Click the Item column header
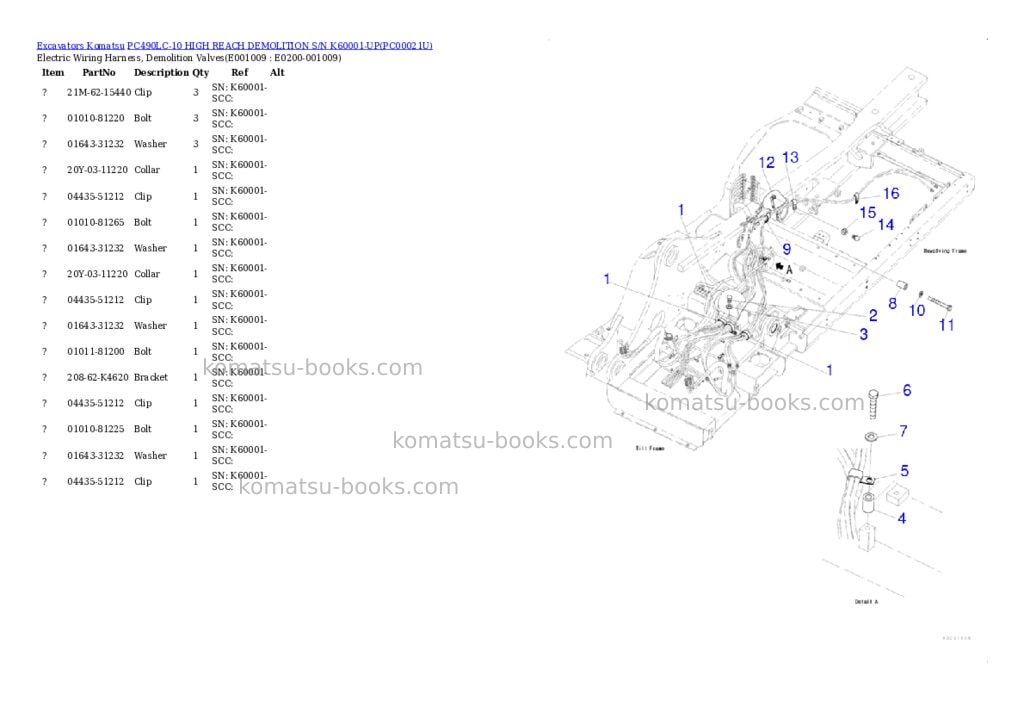 click(53, 72)
